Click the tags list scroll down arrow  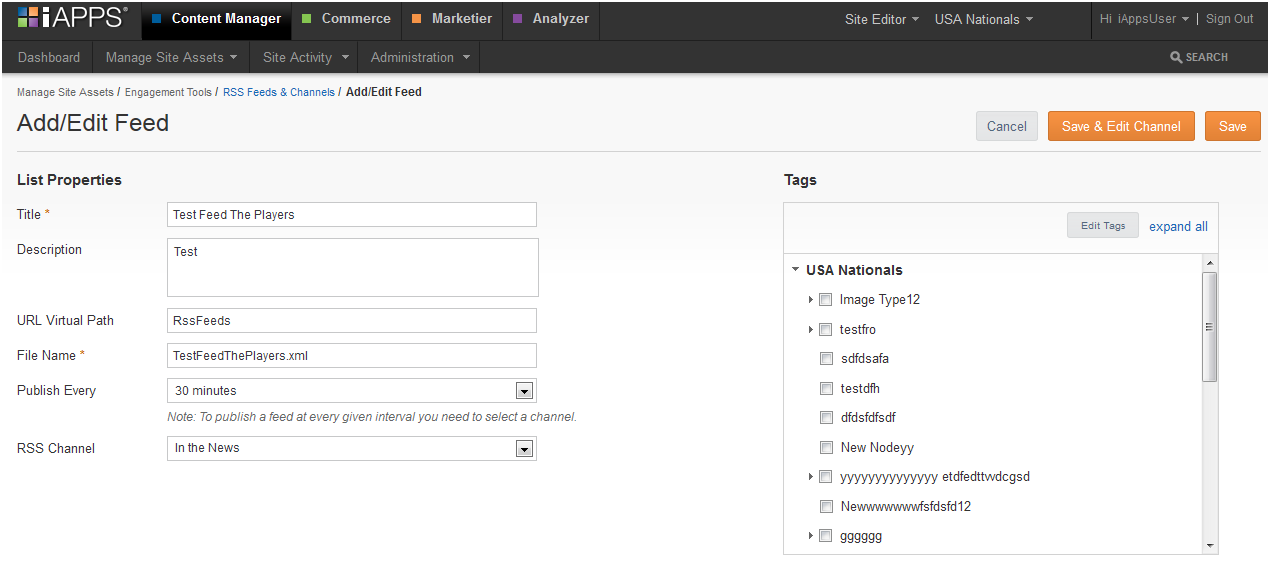pyautogui.click(x=1210, y=545)
